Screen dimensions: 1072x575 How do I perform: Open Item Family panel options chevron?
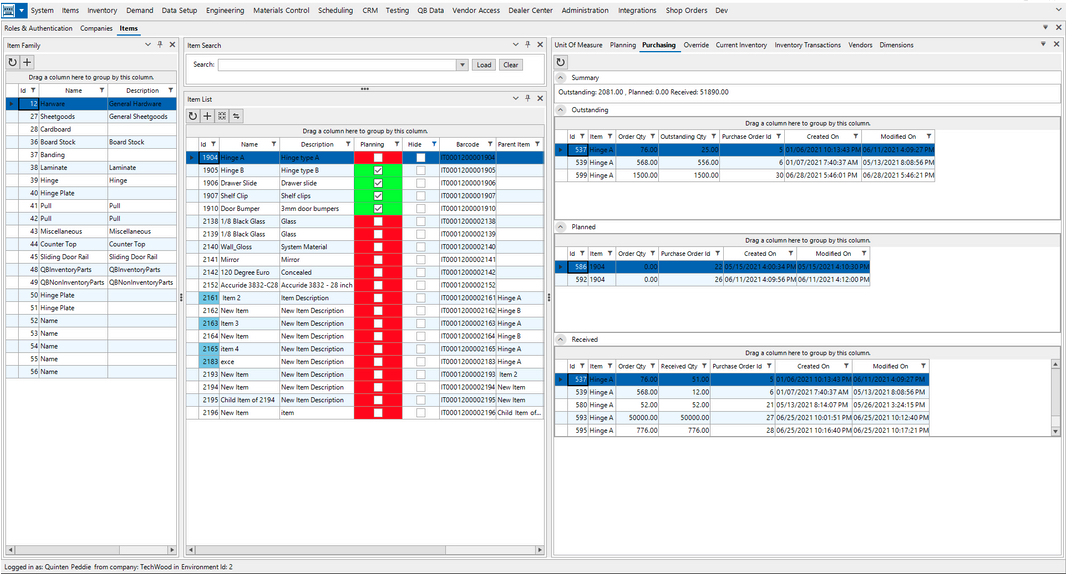coord(148,44)
